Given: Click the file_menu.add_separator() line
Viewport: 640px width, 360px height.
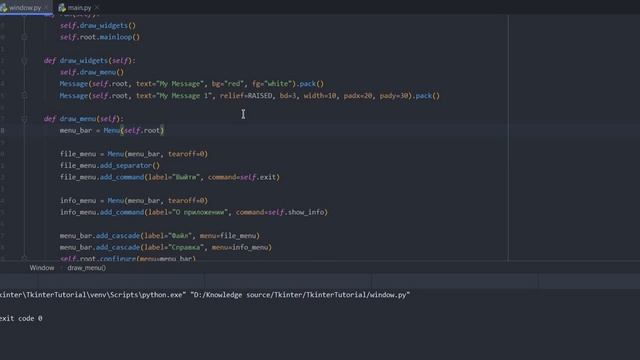Looking at the screenshot, I should coord(110,166).
